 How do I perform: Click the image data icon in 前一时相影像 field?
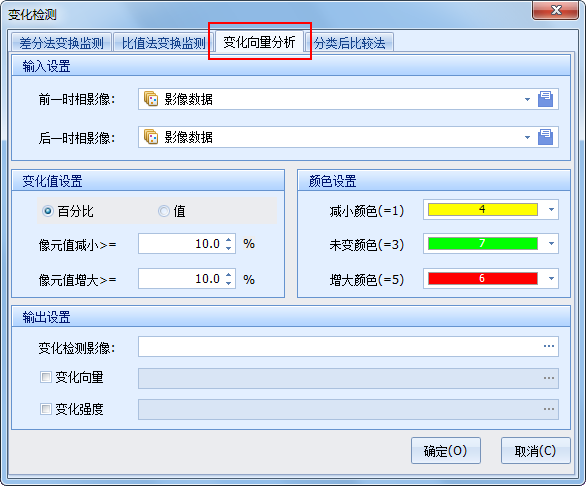(x=151, y=99)
